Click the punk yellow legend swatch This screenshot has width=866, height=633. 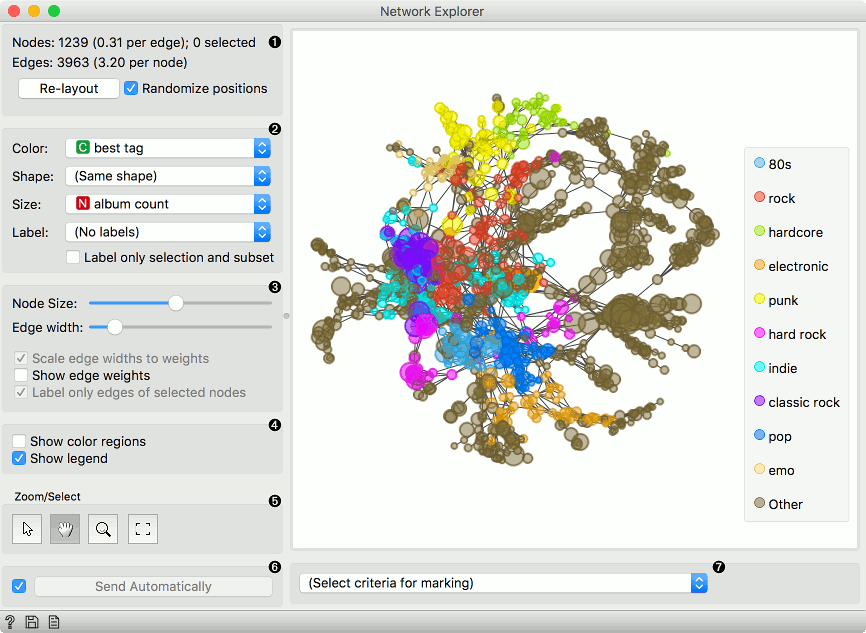(x=759, y=299)
